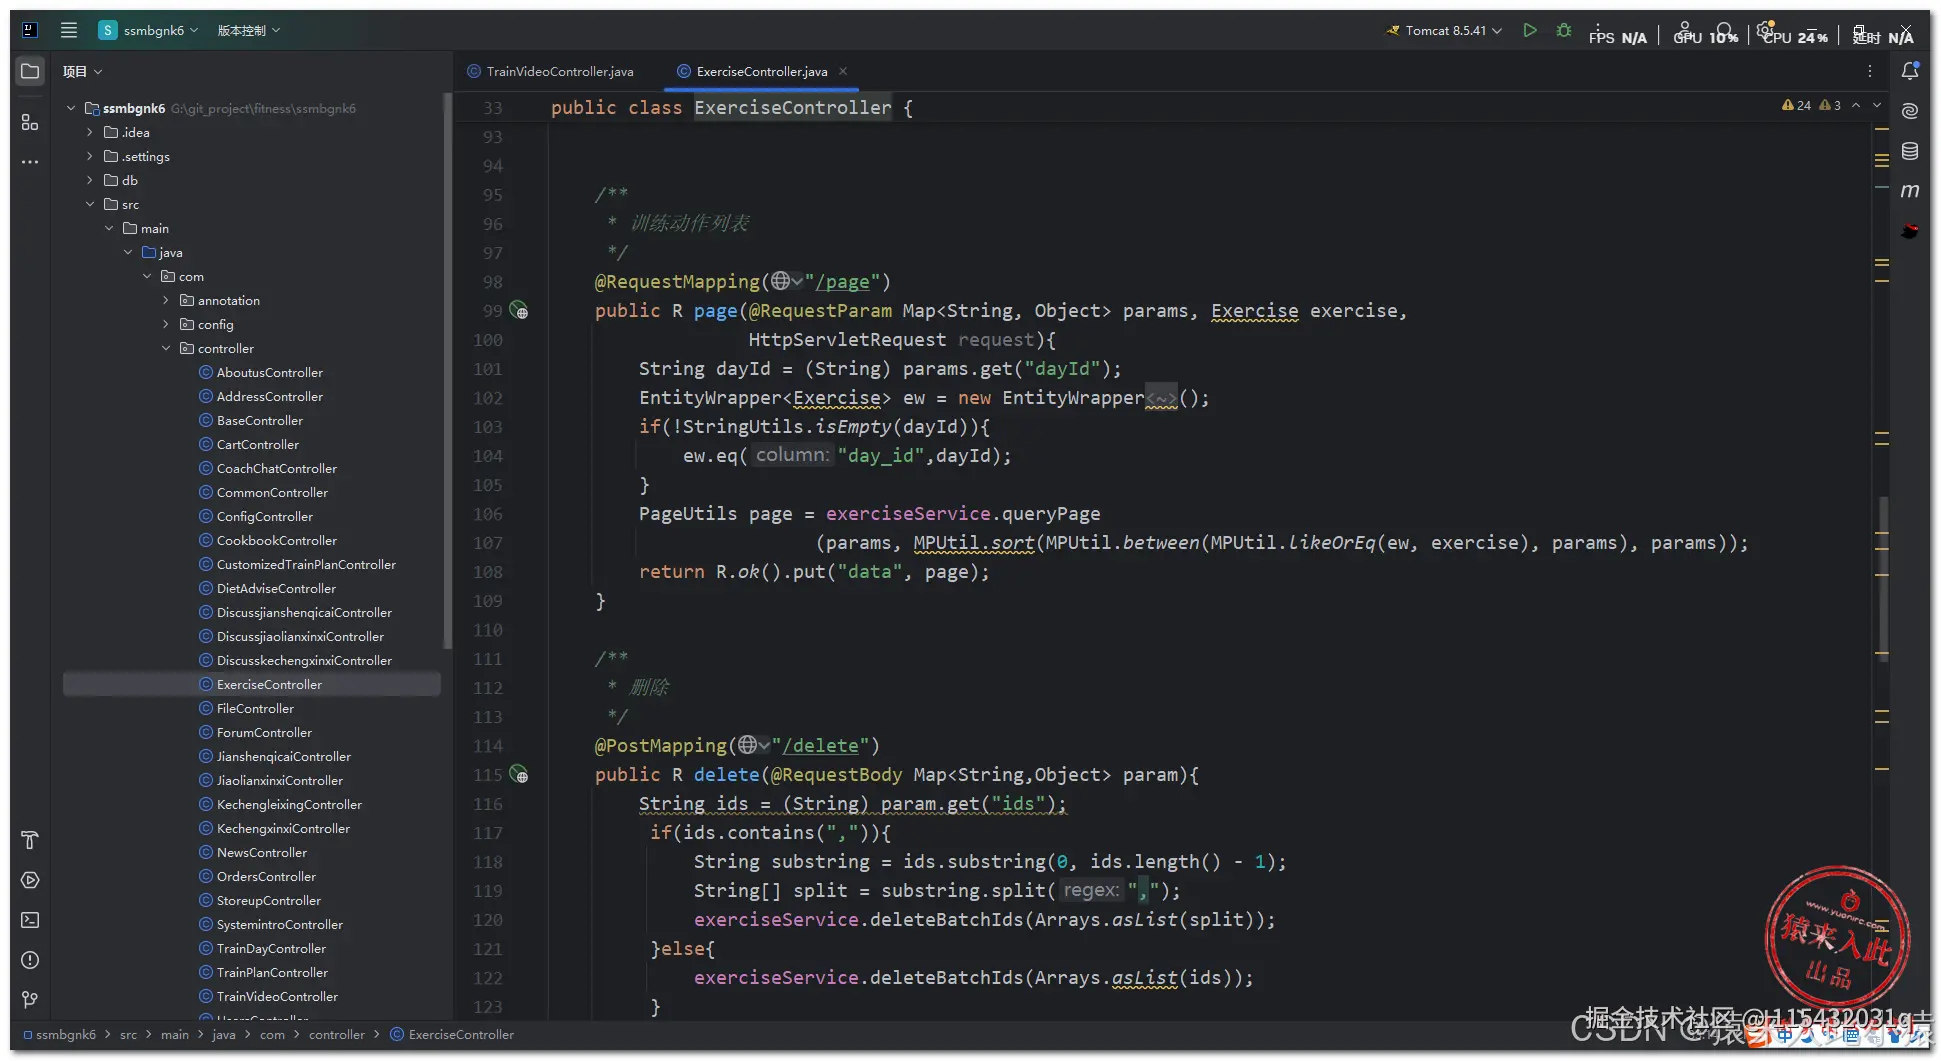Jump to next highlighted problem arrow
This screenshot has width=1941, height=1061.
[1877, 105]
